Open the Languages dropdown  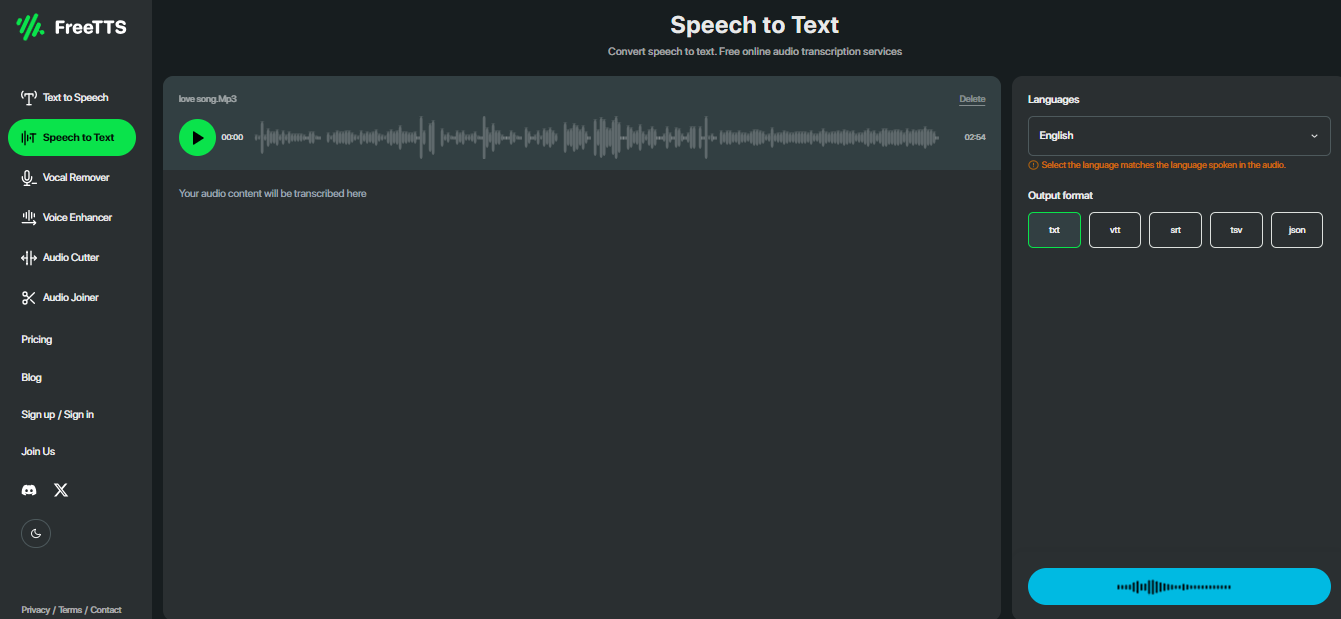tap(1179, 135)
